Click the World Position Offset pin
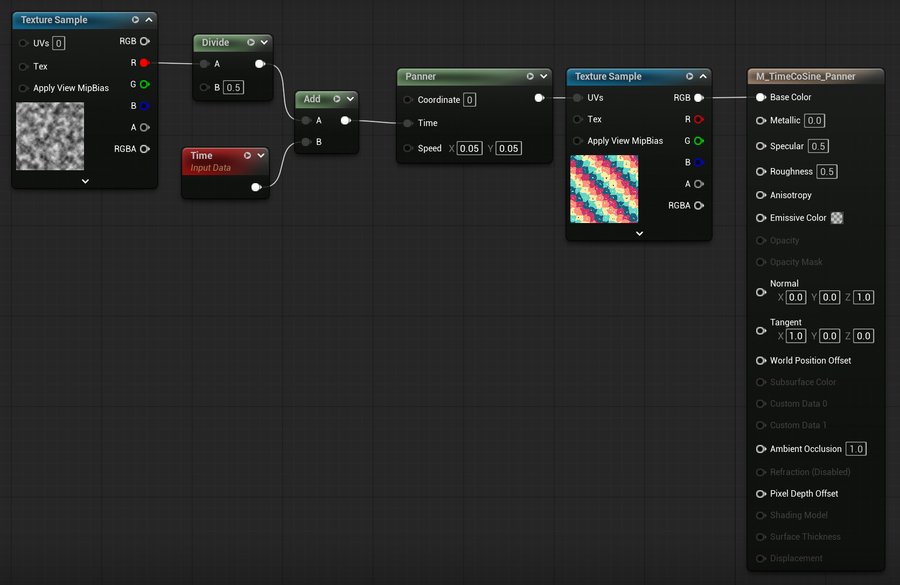Screen dimensions: 900x585 pos(761,361)
